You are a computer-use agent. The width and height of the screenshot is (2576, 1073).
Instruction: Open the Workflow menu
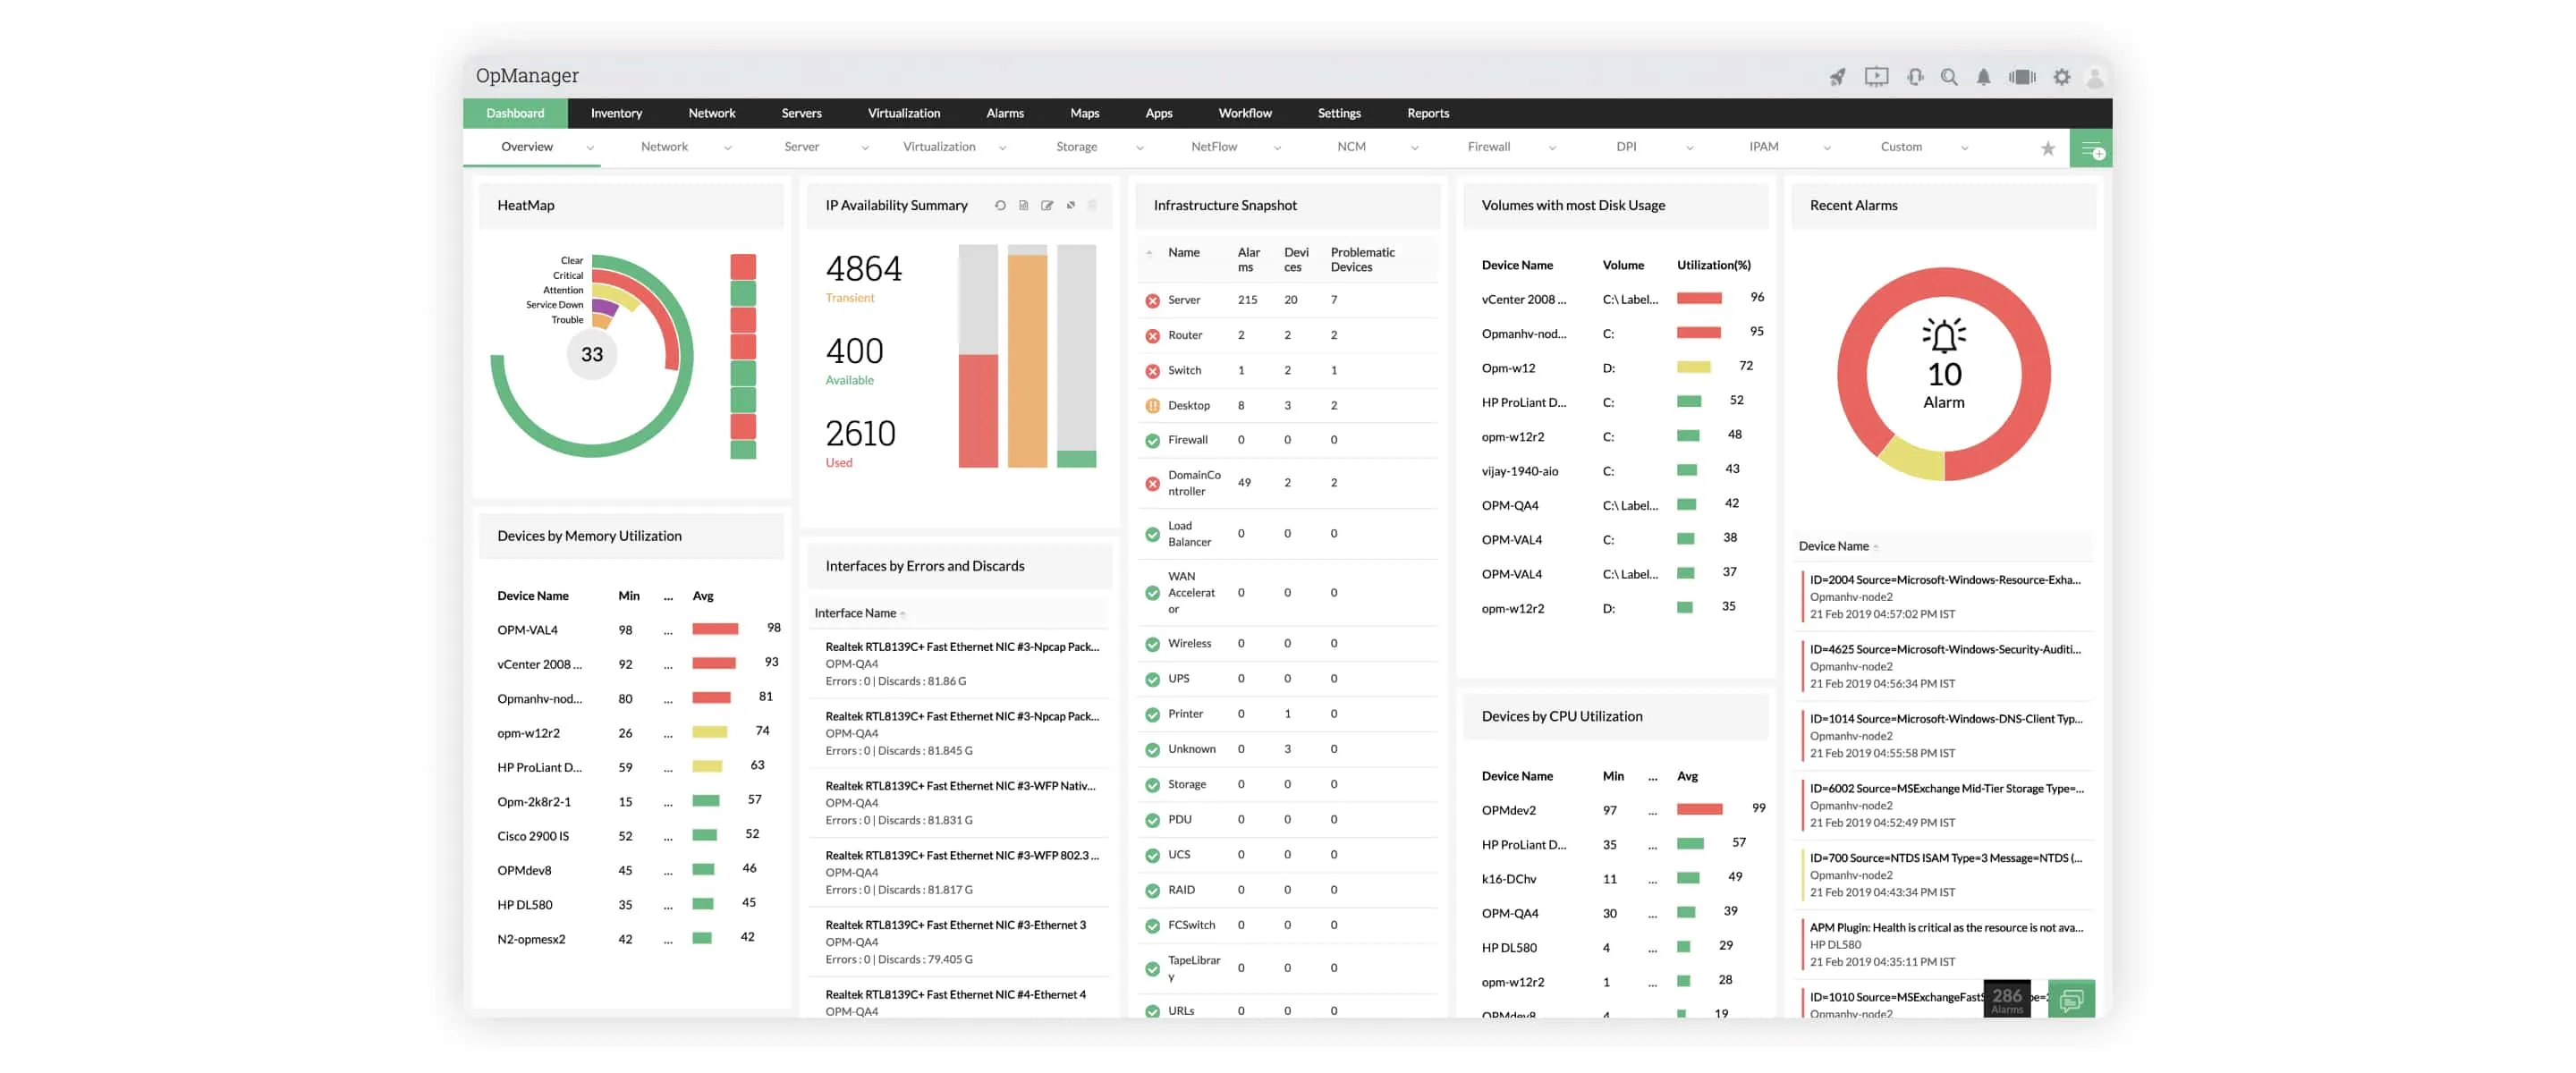tap(1244, 113)
